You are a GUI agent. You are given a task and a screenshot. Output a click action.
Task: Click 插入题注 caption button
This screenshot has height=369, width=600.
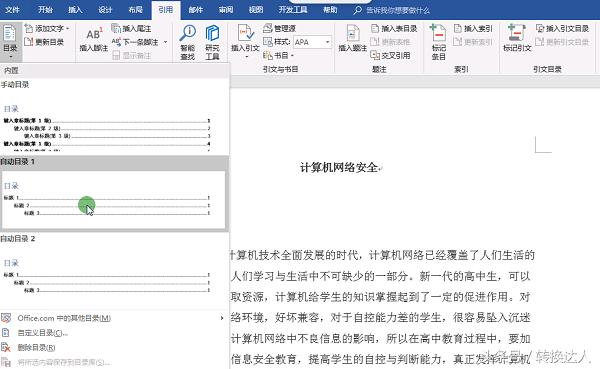(353, 38)
